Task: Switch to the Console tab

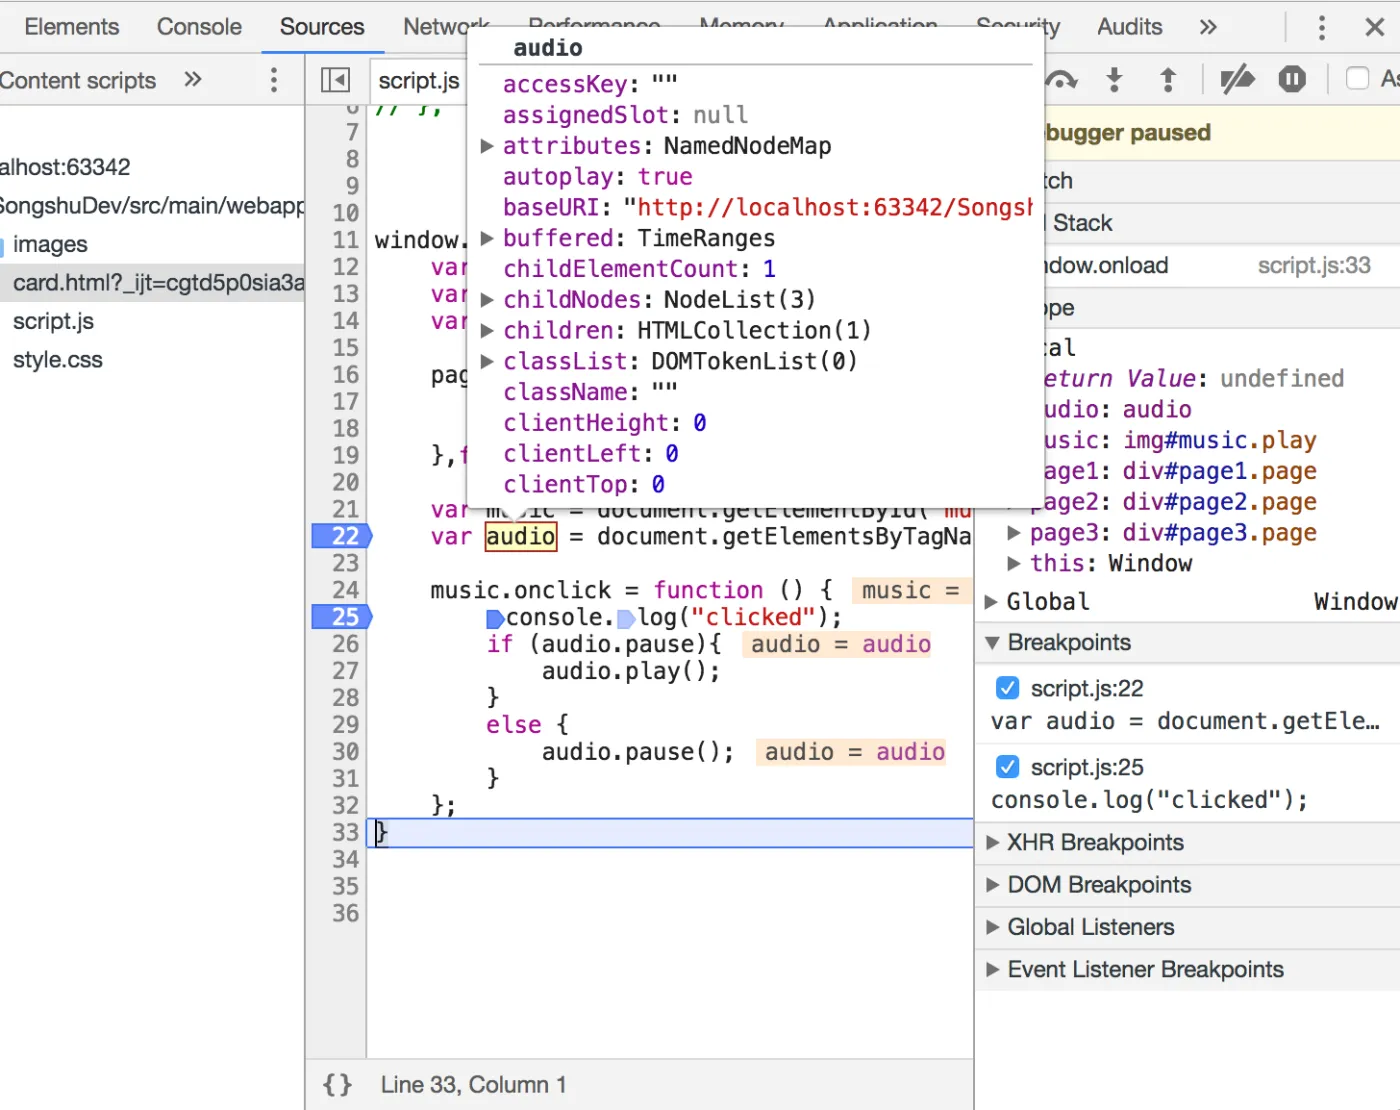Action: click(x=199, y=27)
